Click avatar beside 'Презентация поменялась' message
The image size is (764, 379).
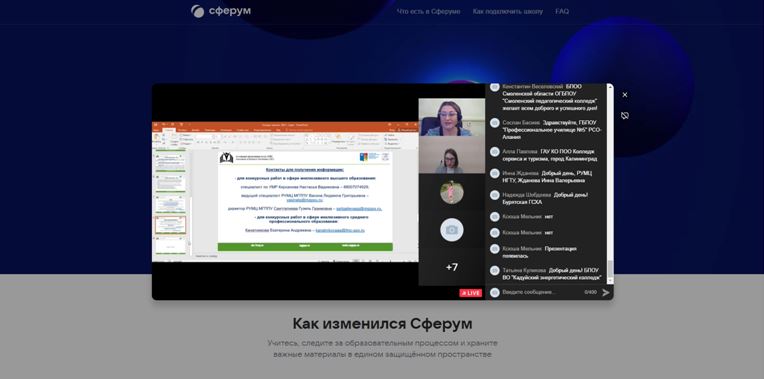(x=495, y=249)
